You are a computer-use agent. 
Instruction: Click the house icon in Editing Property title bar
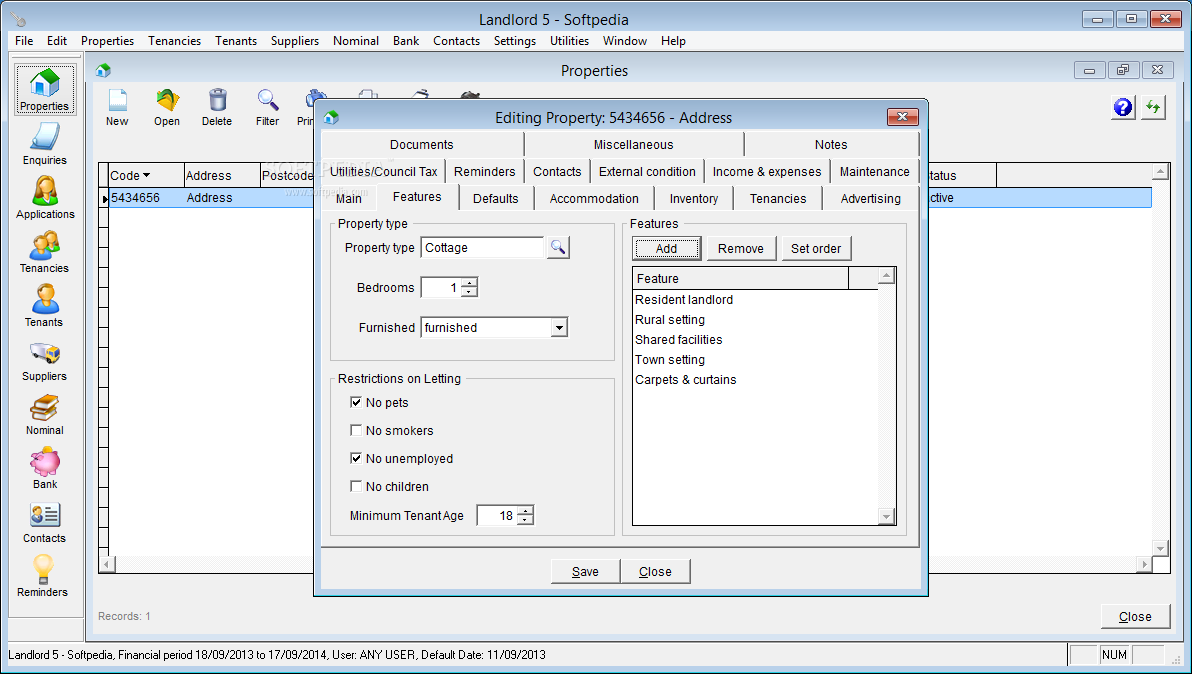tap(331, 118)
